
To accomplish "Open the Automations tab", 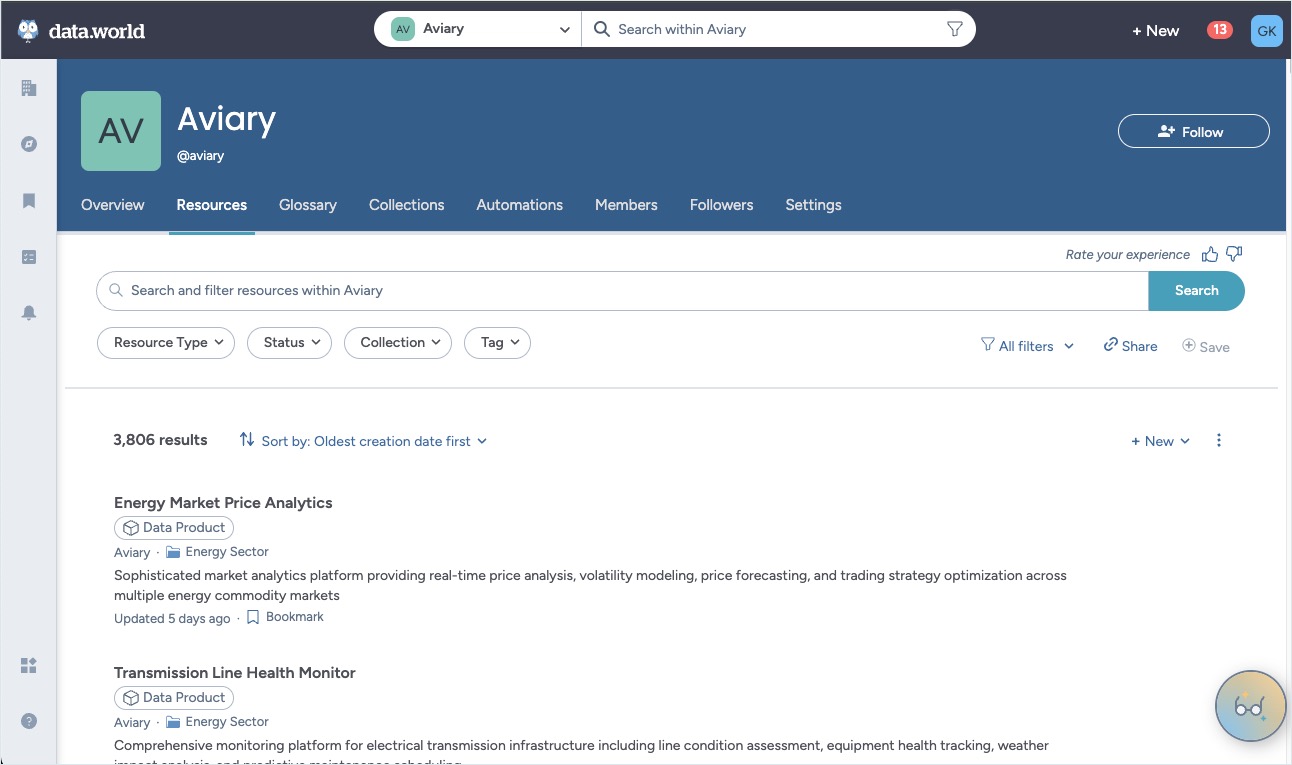I will pyautogui.click(x=520, y=205).
